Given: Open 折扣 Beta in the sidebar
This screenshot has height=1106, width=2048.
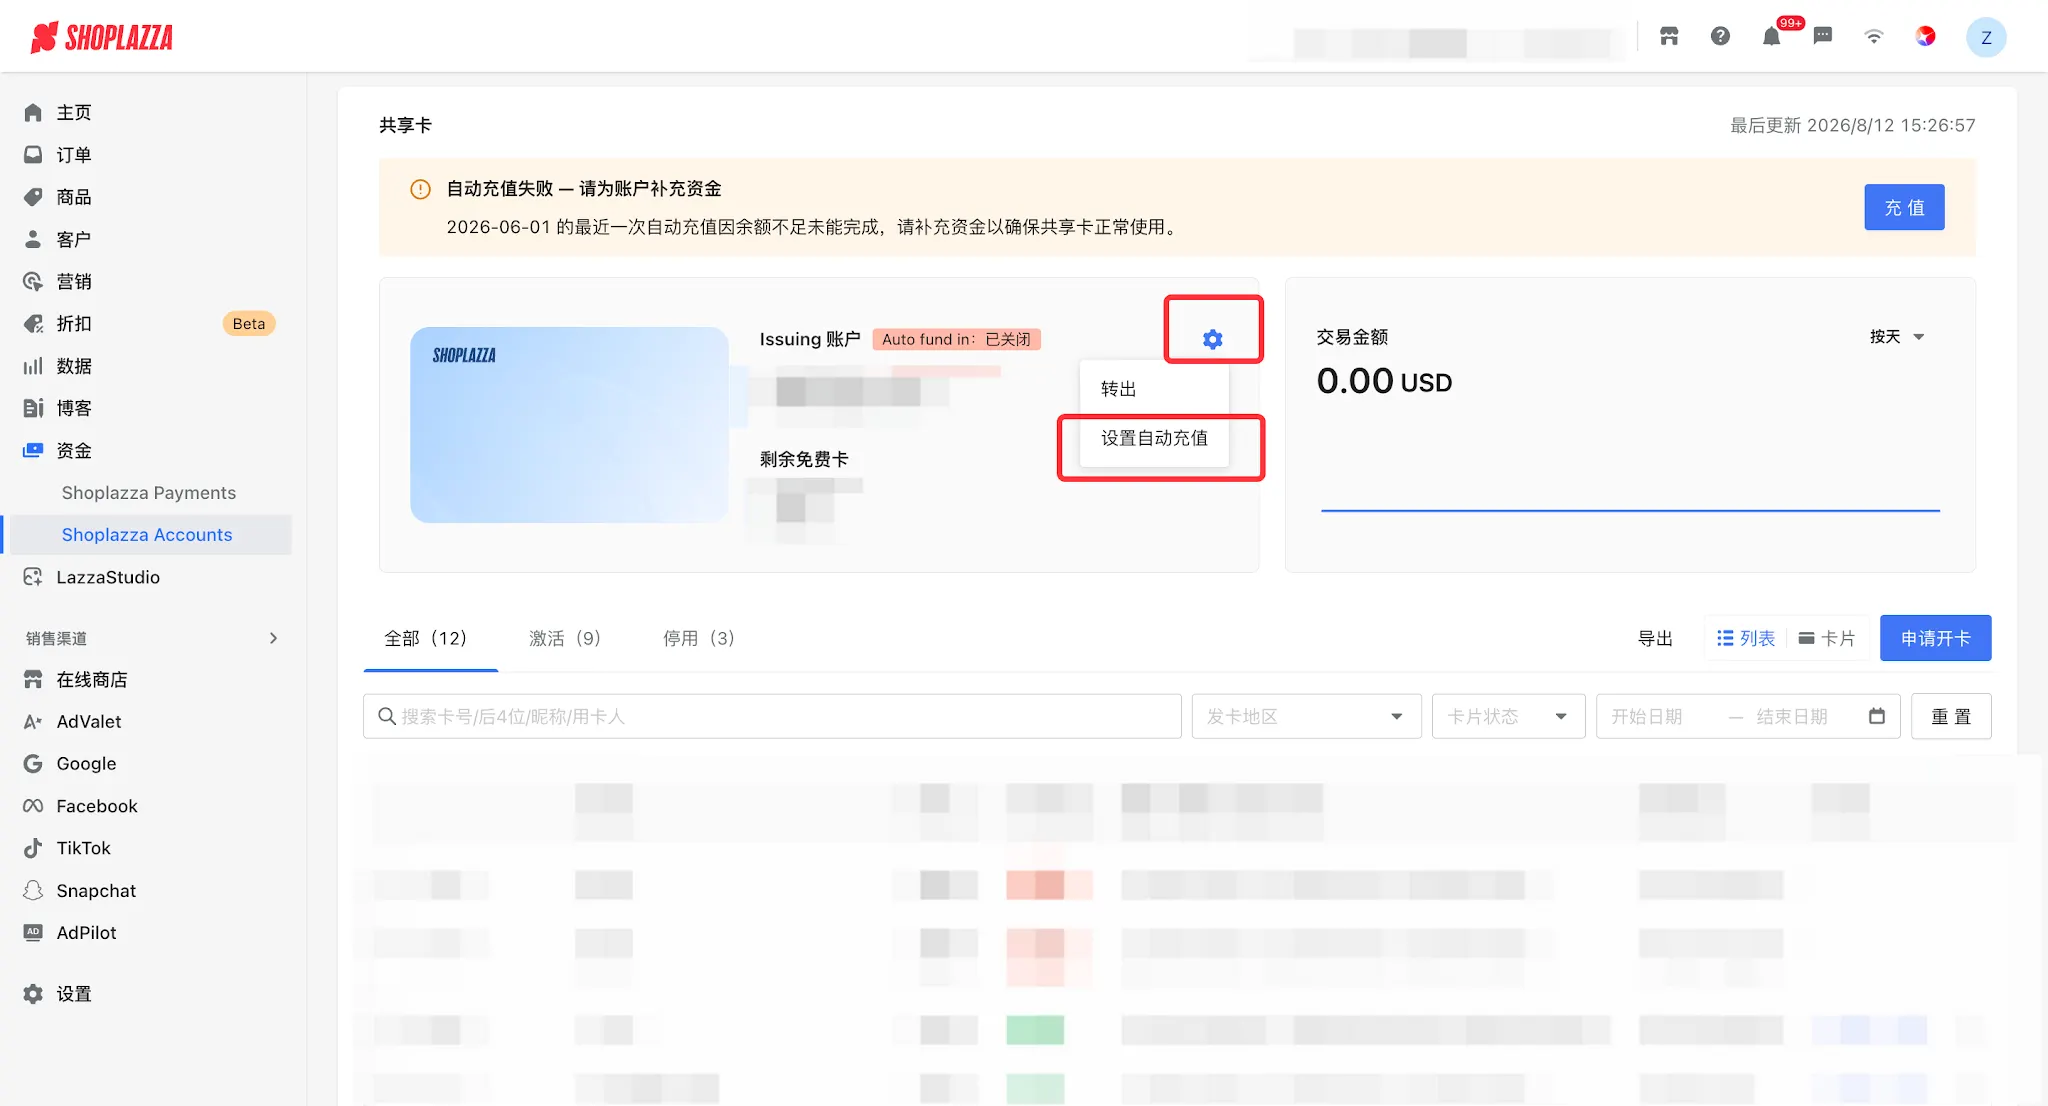Looking at the screenshot, I should click(148, 323).
